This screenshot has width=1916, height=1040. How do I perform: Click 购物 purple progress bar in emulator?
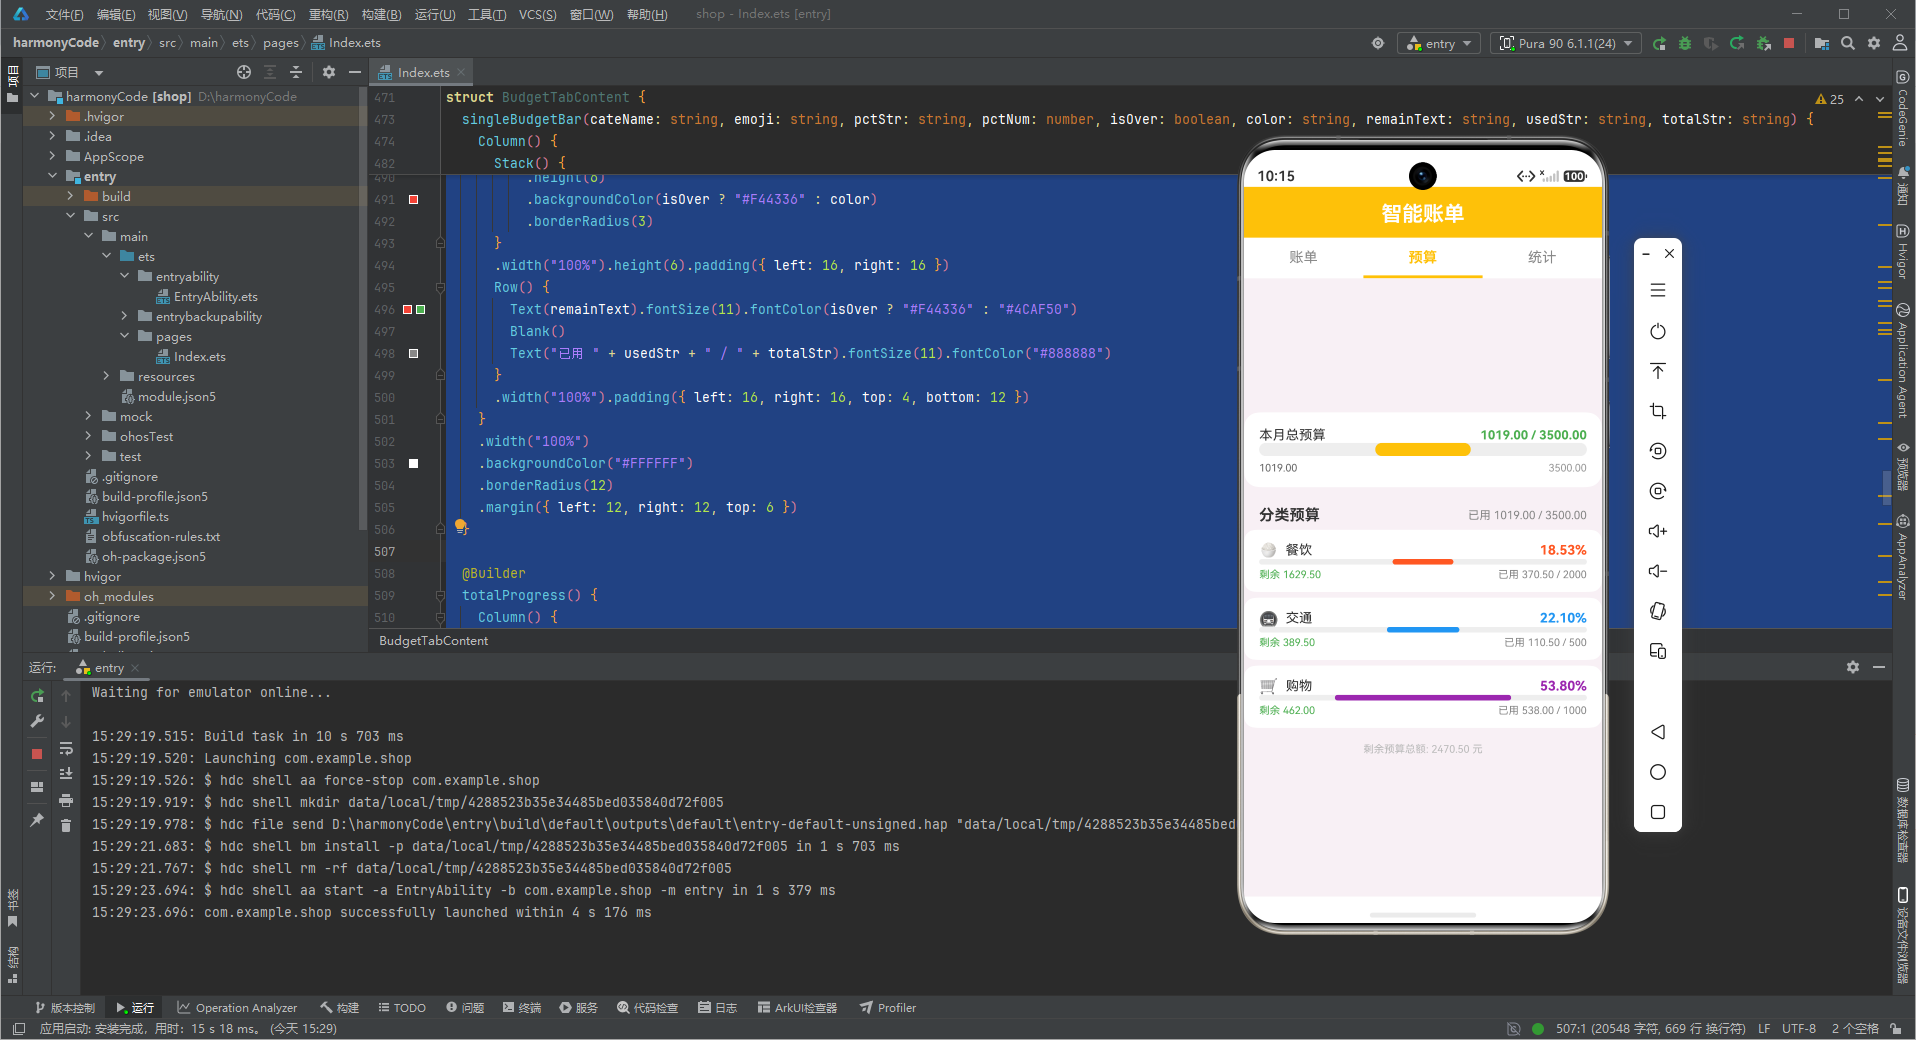coord(1423,698)
